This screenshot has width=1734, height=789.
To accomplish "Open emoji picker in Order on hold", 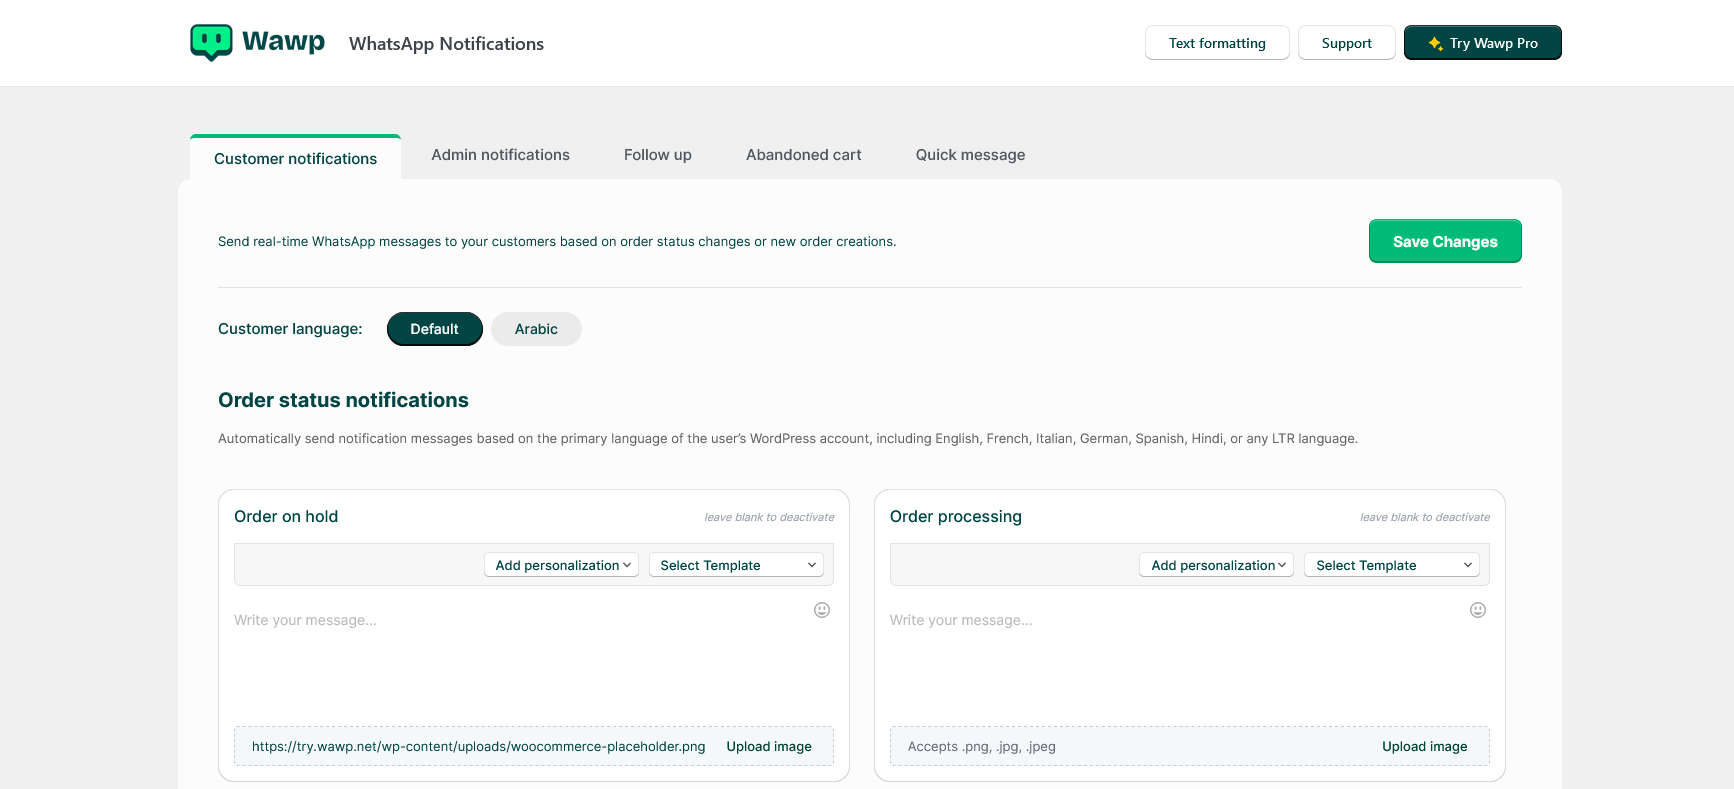I will point(822,610).
